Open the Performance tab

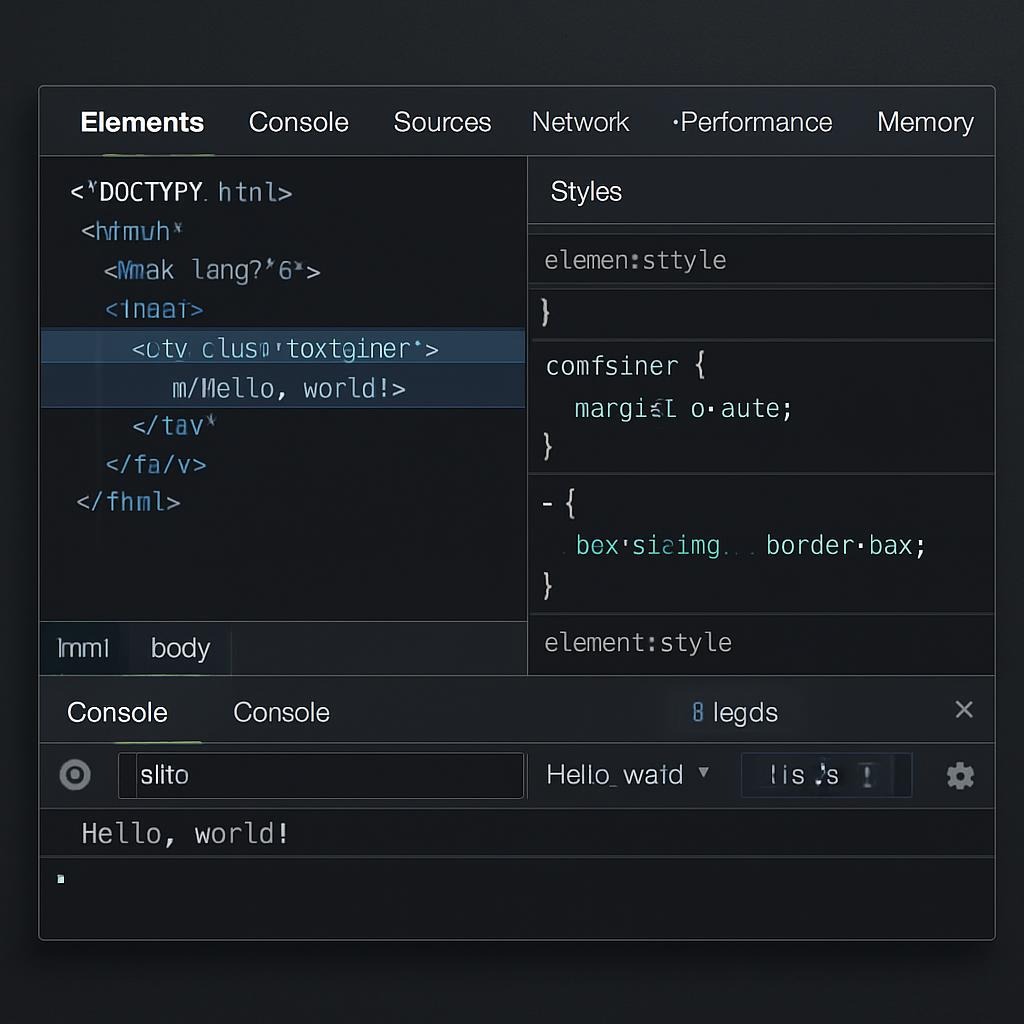(752, 122)
